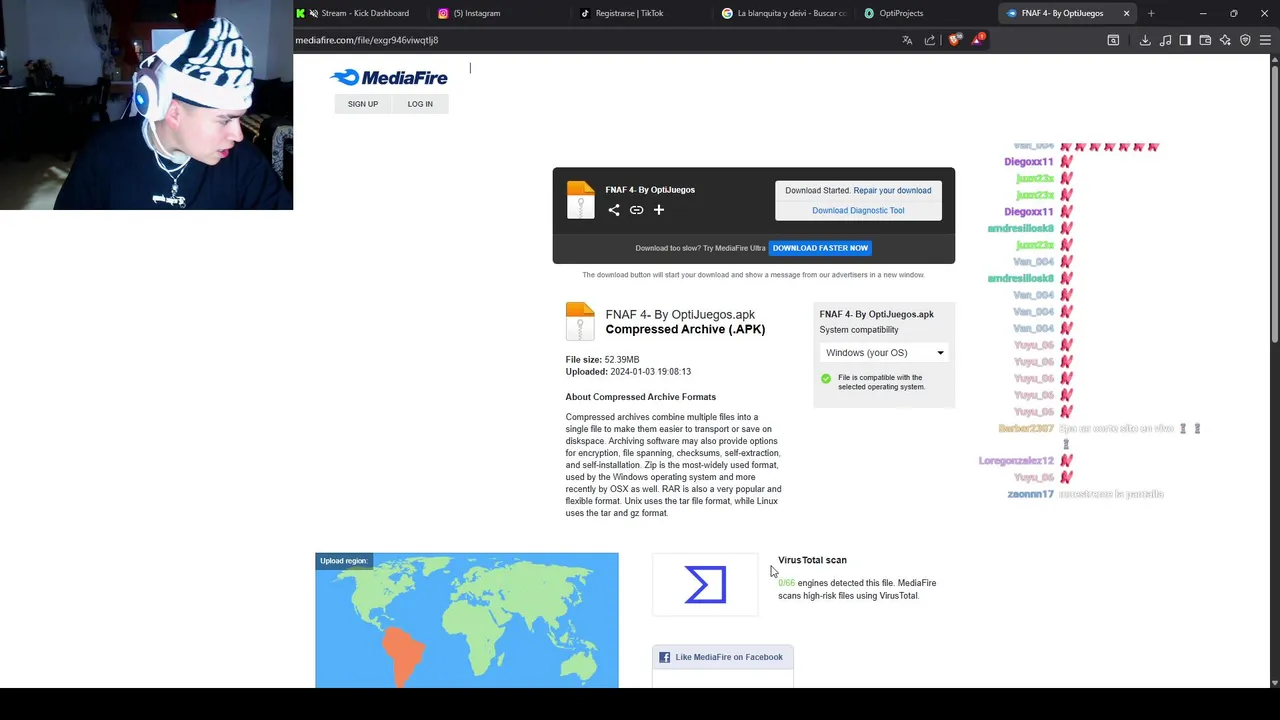This screenshot has width=1280, height=720.
Task: Click 'File is compatible with the selected operating system' text
Action: tap(881, 382)
